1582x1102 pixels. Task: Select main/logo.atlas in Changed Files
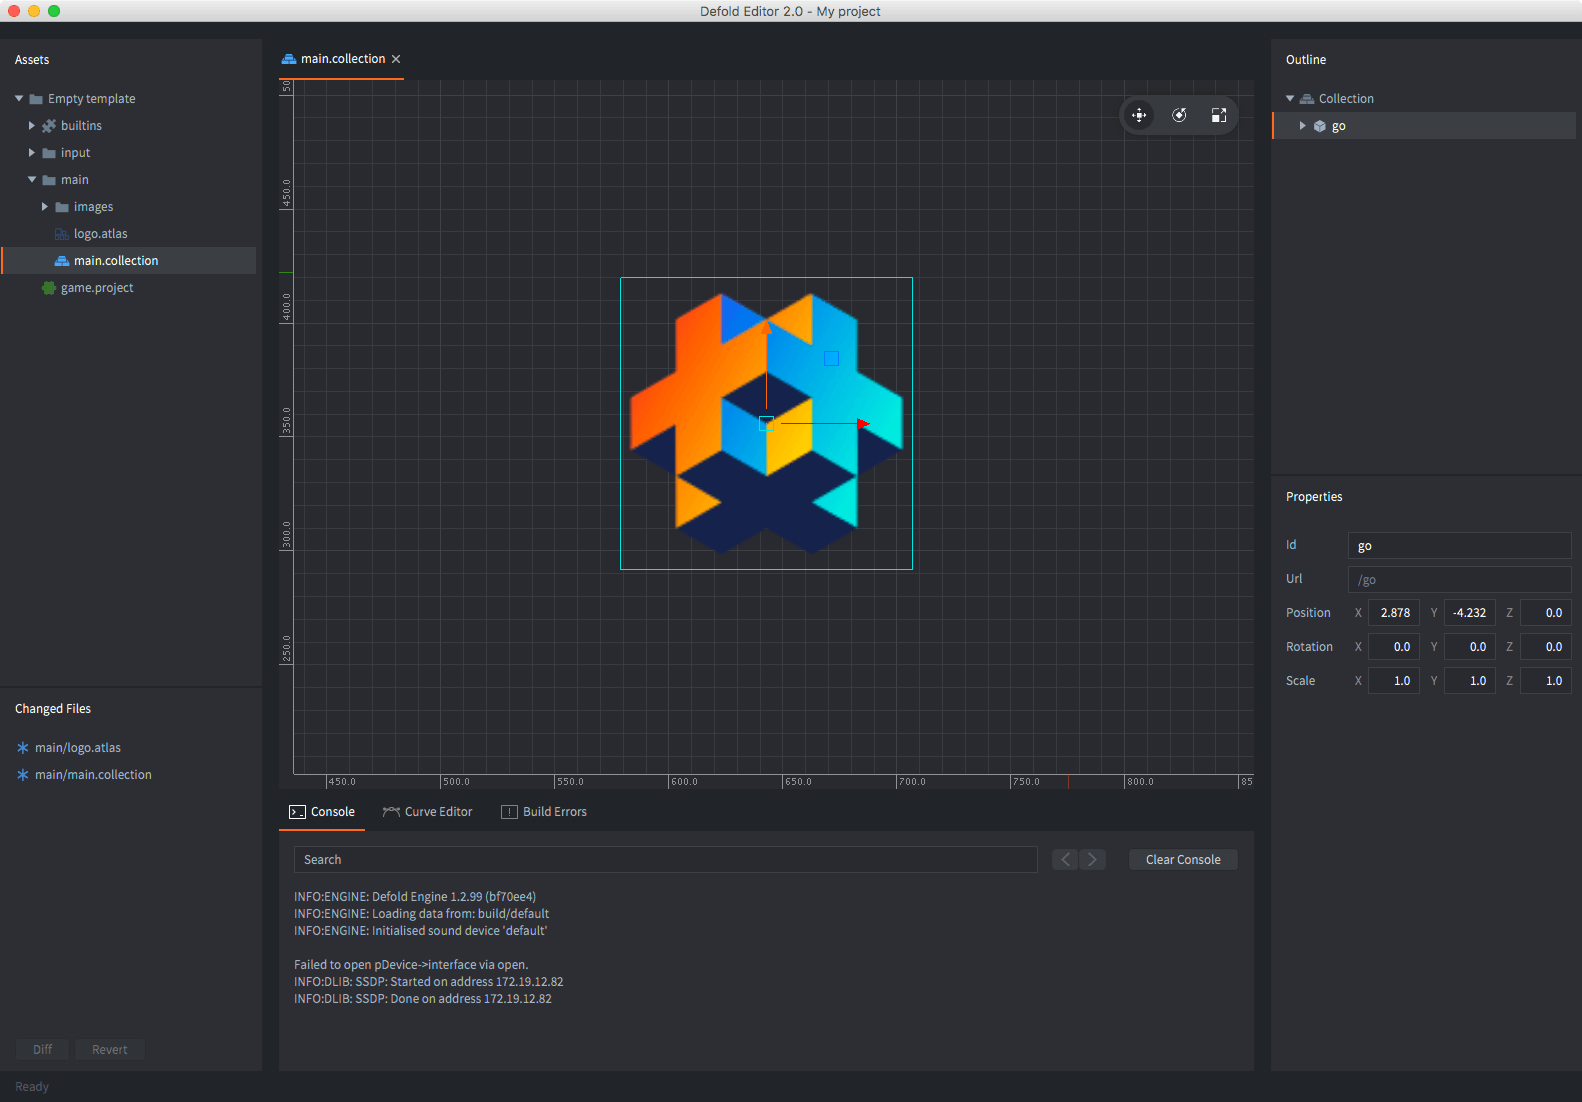(78, 748)
